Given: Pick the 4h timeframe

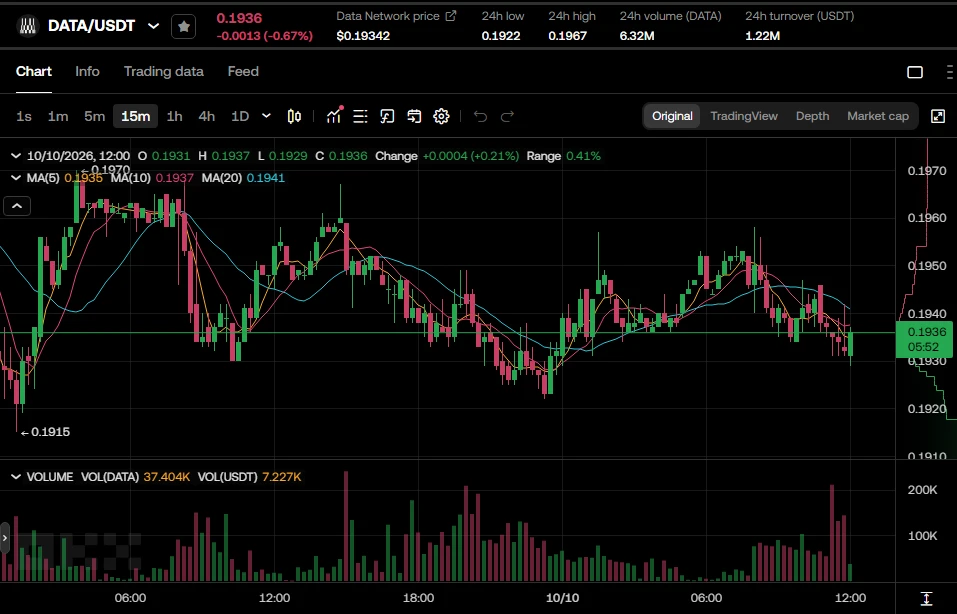Looking at the screenshot, I should click(x=207, y=116).
